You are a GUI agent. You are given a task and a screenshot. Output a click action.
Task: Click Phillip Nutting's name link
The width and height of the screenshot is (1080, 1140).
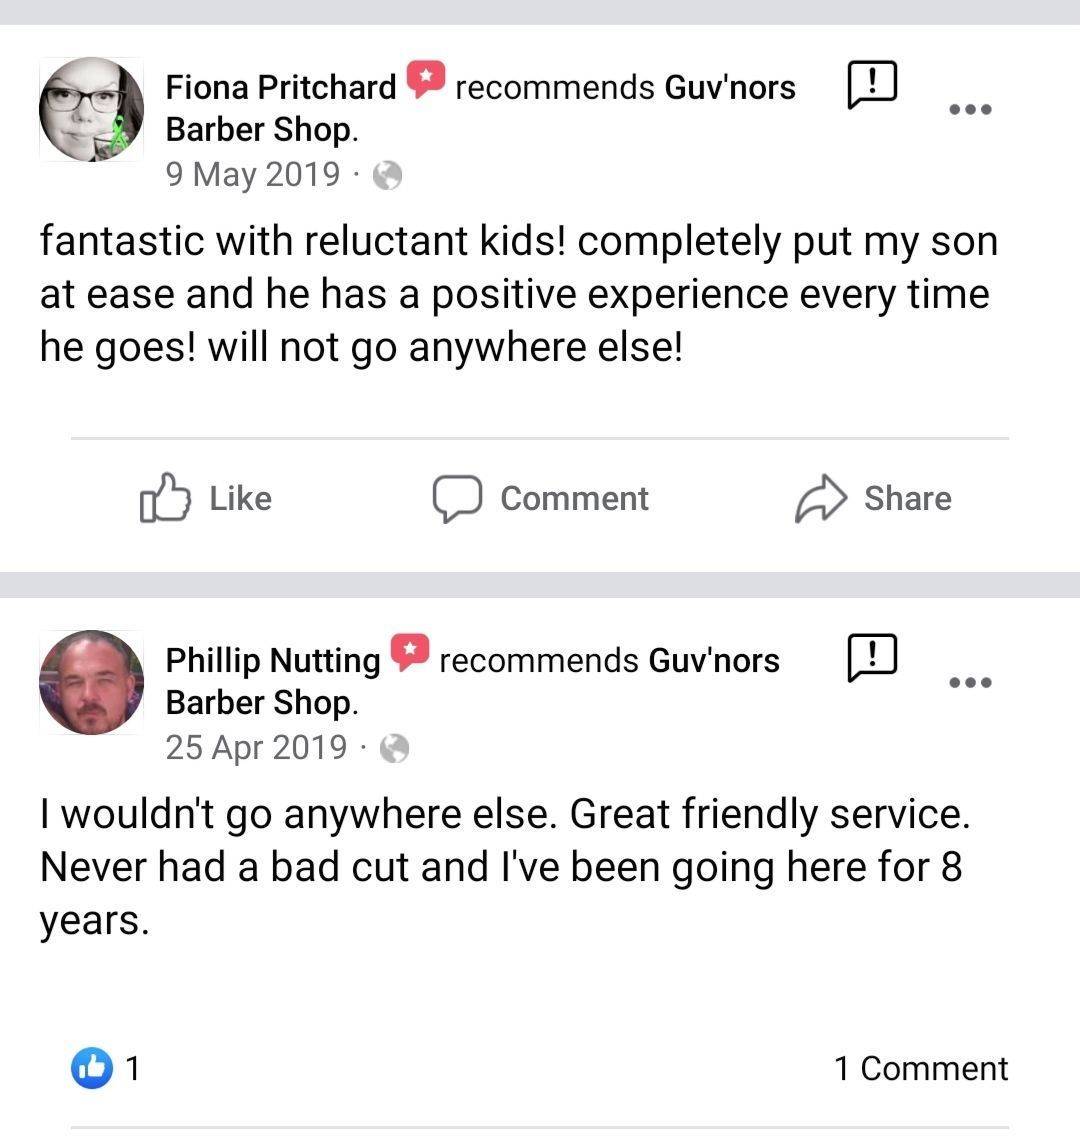pyautogui.click(x=273, y=660)
